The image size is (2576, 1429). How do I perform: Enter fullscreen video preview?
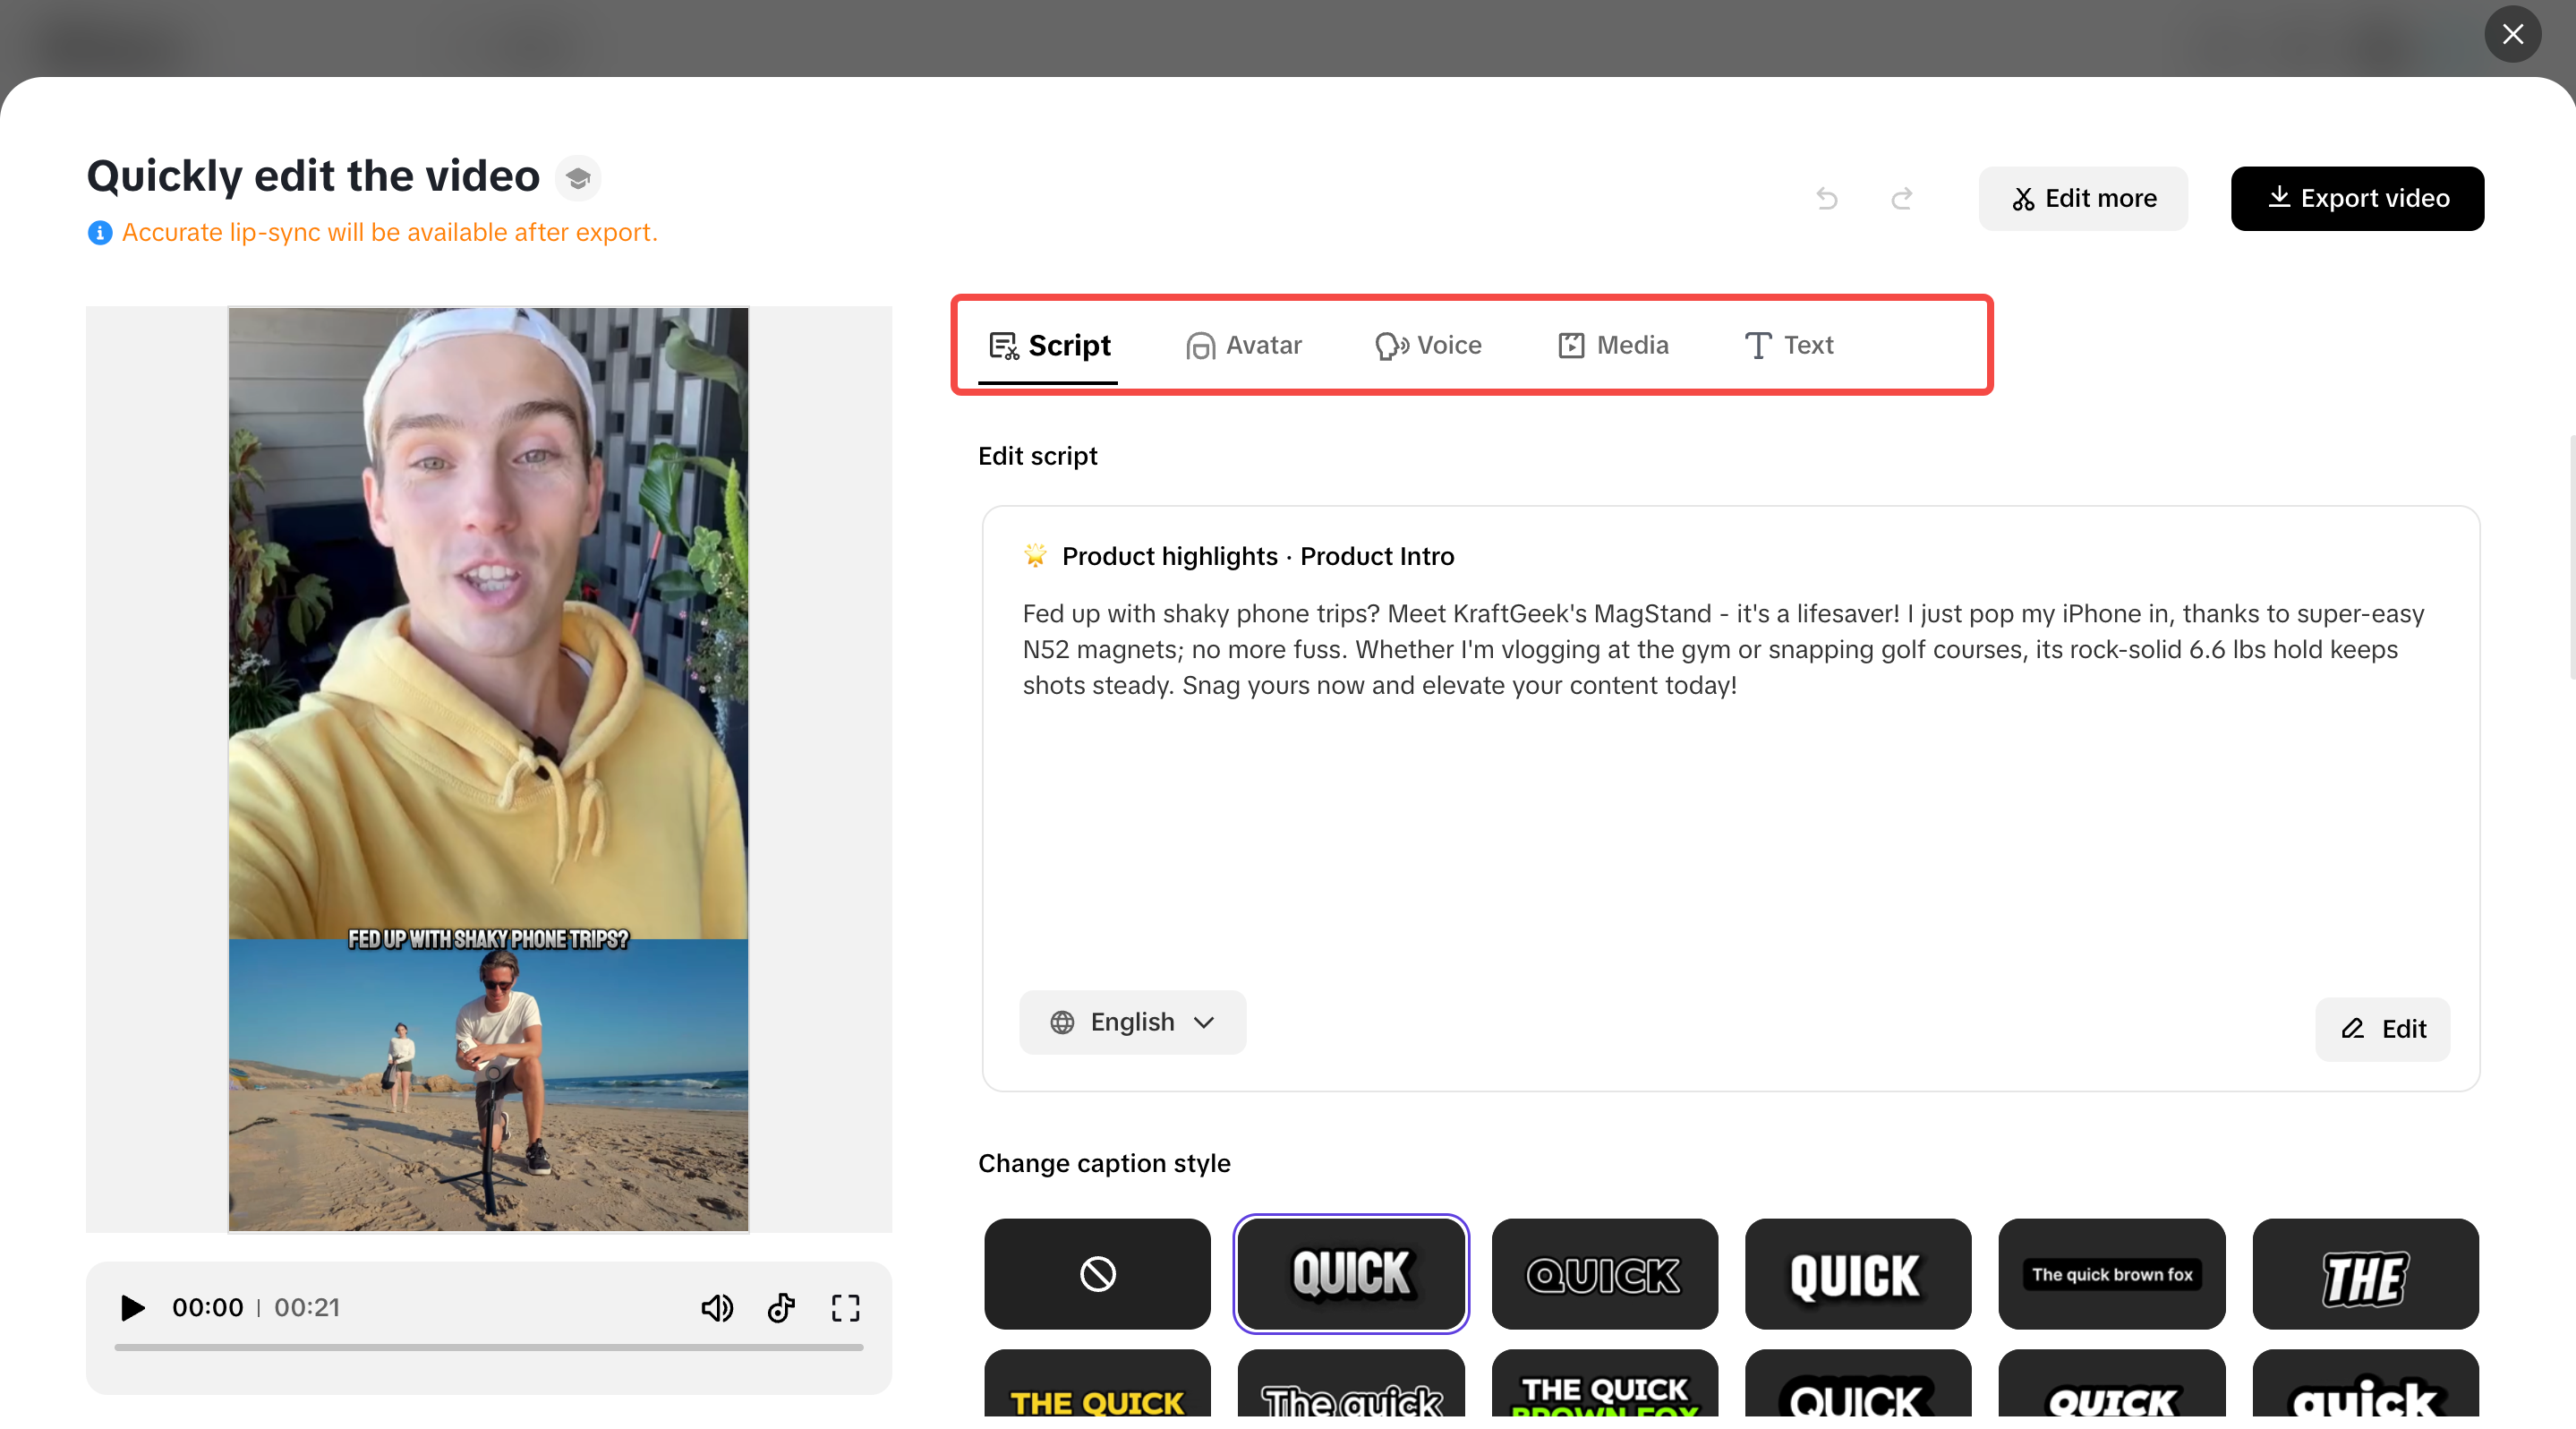coord(845,1307)
